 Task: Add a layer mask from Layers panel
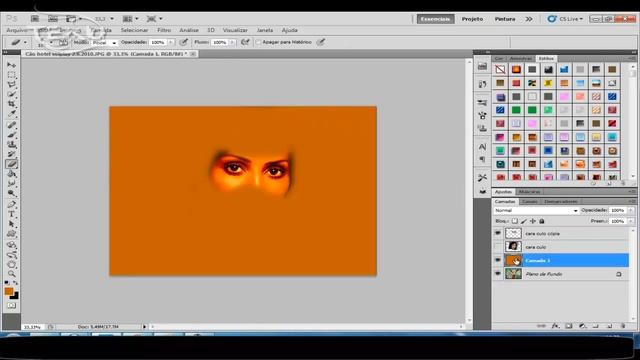point(569,326)
